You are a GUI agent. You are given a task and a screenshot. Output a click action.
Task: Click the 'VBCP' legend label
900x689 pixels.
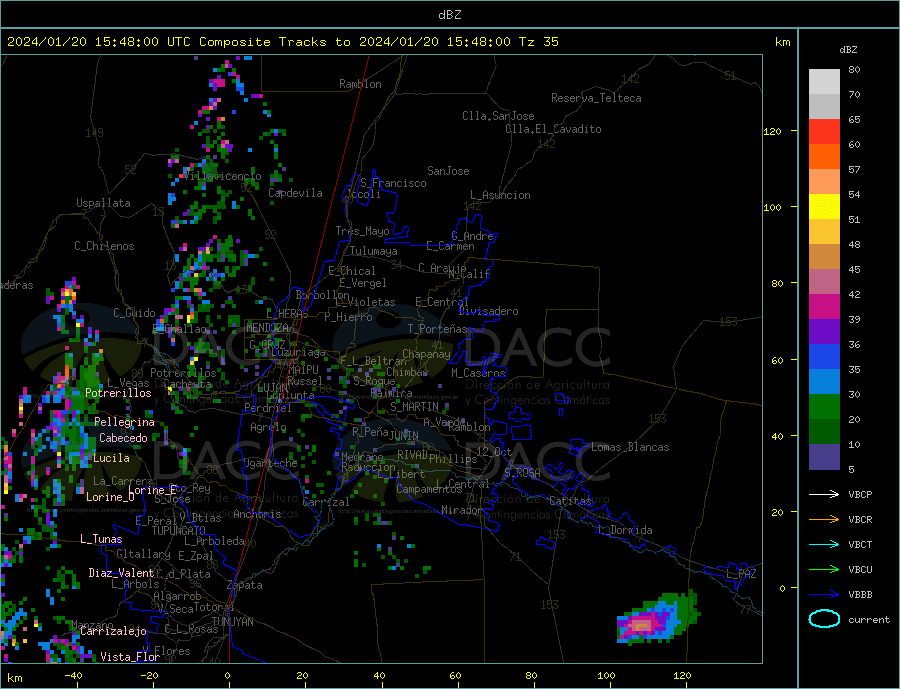click(860, 494)
